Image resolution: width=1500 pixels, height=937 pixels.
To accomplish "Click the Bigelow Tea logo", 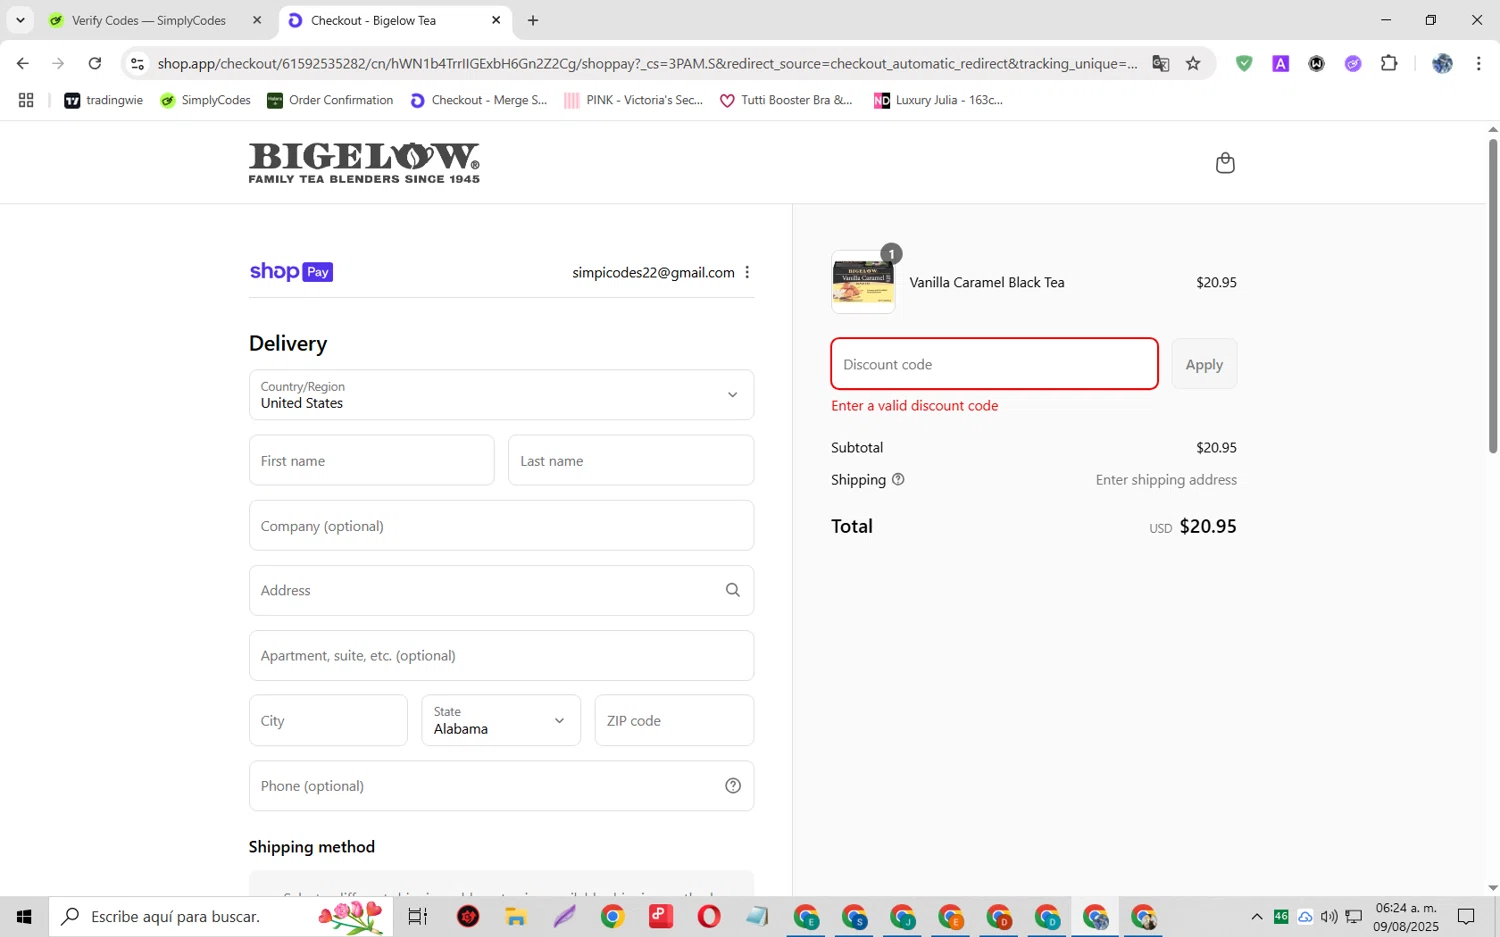I will click(364, 163).
